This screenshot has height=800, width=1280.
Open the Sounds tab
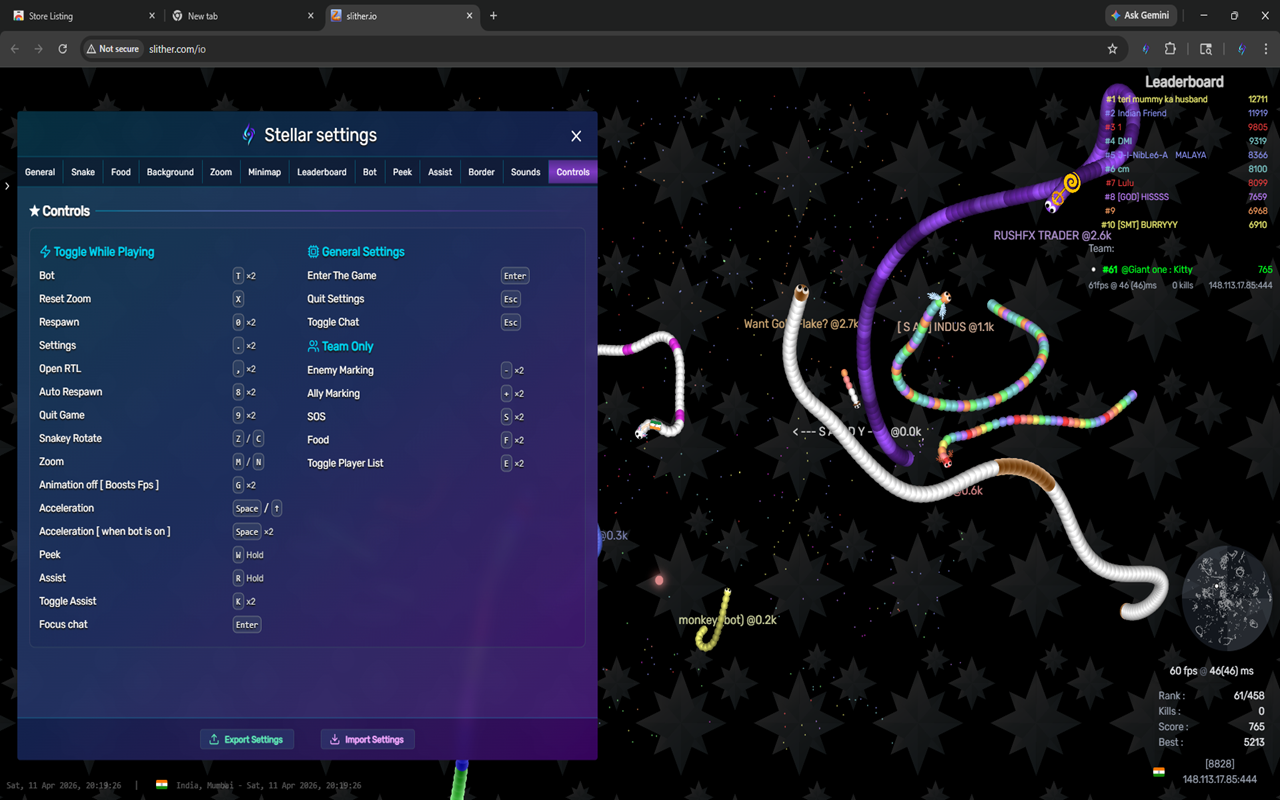pos(526,172)
